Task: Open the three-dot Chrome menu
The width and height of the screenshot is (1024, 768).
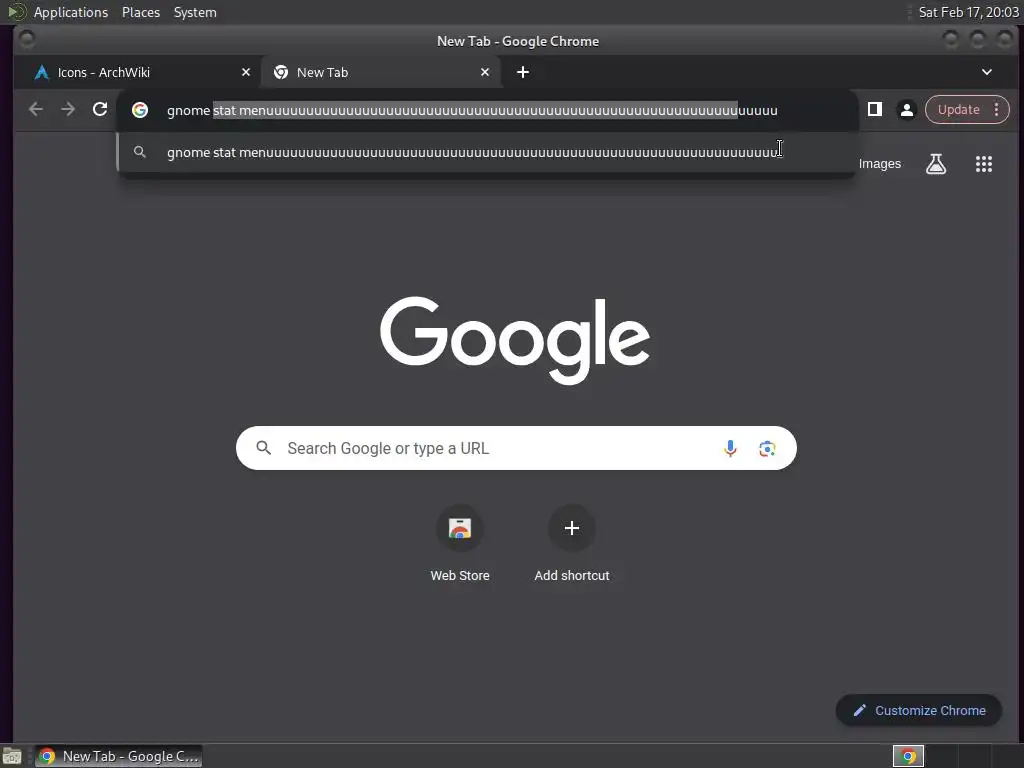Action: pyautogui.click(x=997, y=110)
